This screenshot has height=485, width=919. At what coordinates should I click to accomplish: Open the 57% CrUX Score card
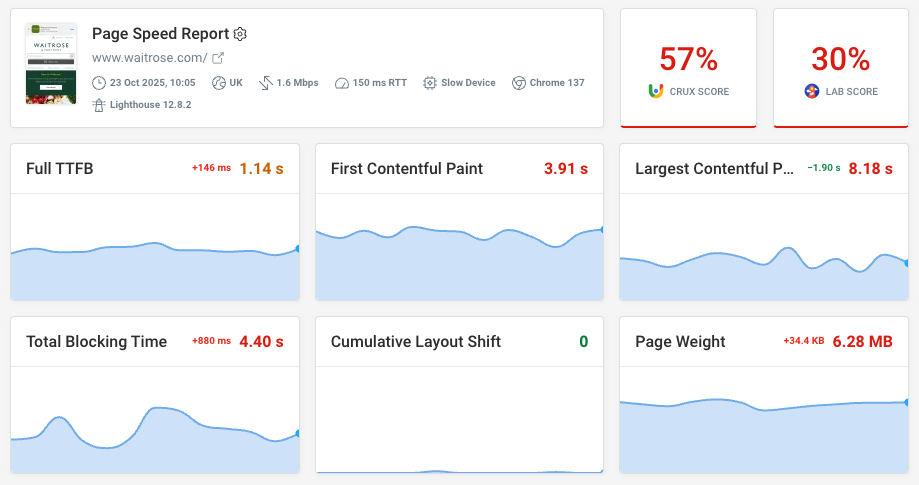point(689,68)
